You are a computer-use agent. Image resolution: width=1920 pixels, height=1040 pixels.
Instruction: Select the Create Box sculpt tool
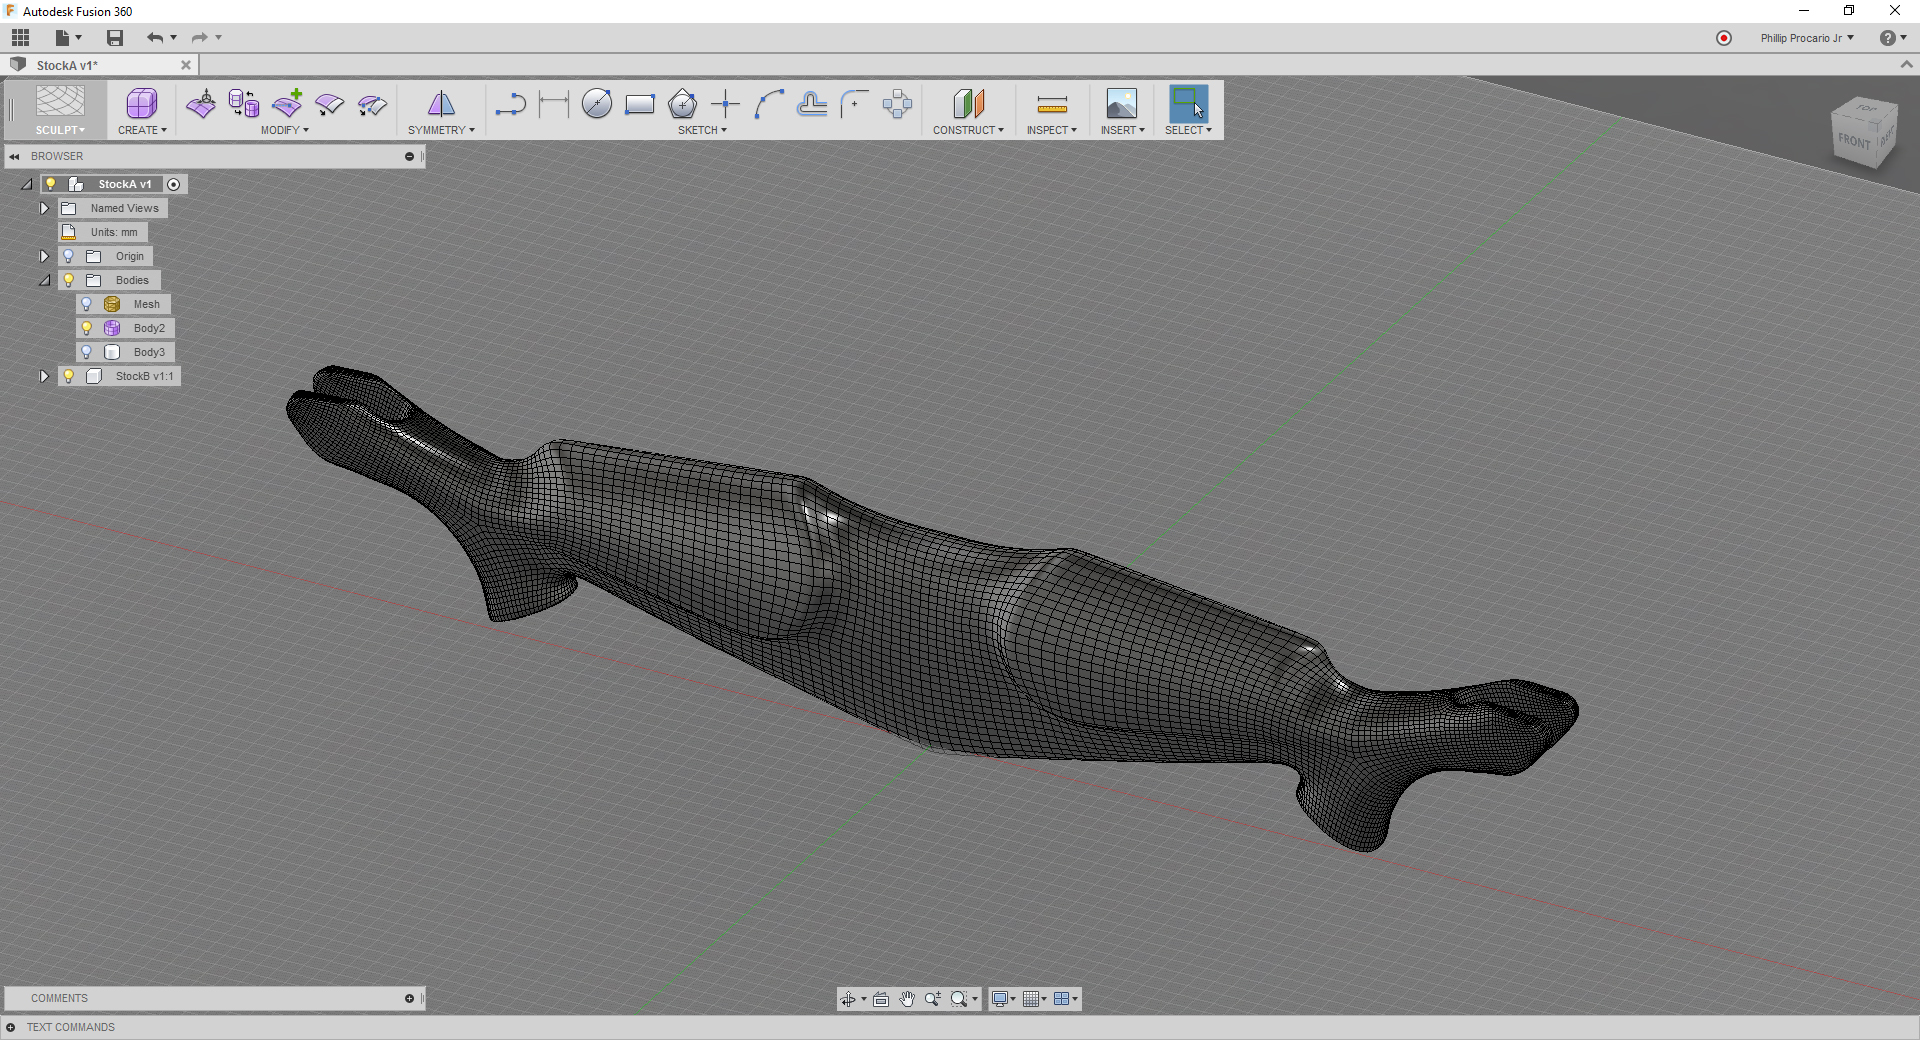click(142, 103)
